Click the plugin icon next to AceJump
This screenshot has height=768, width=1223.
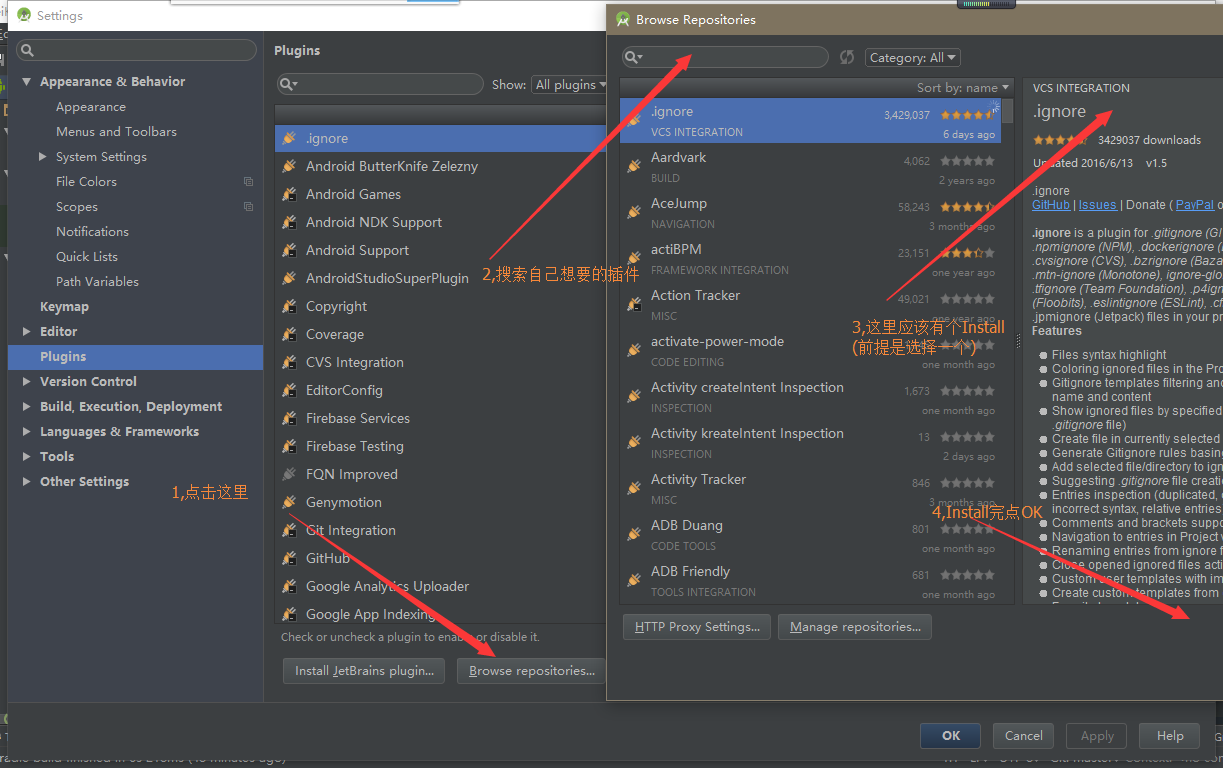tap(633, 212)
